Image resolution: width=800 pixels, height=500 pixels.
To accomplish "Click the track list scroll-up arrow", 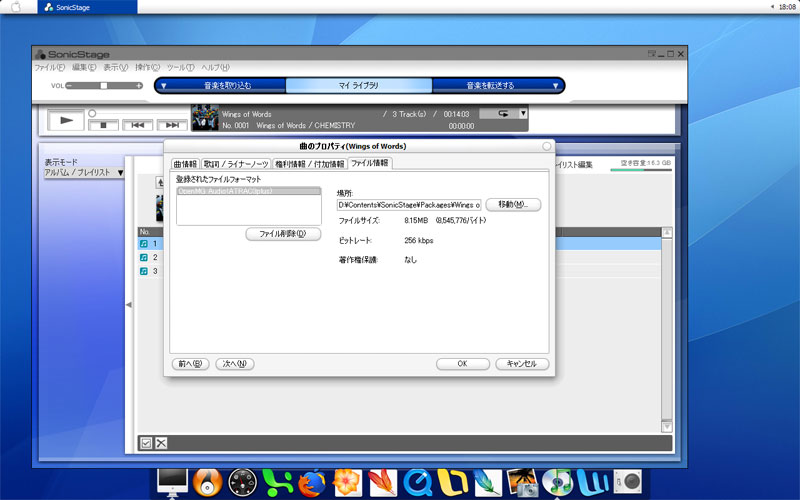I will tap(667, 233).
